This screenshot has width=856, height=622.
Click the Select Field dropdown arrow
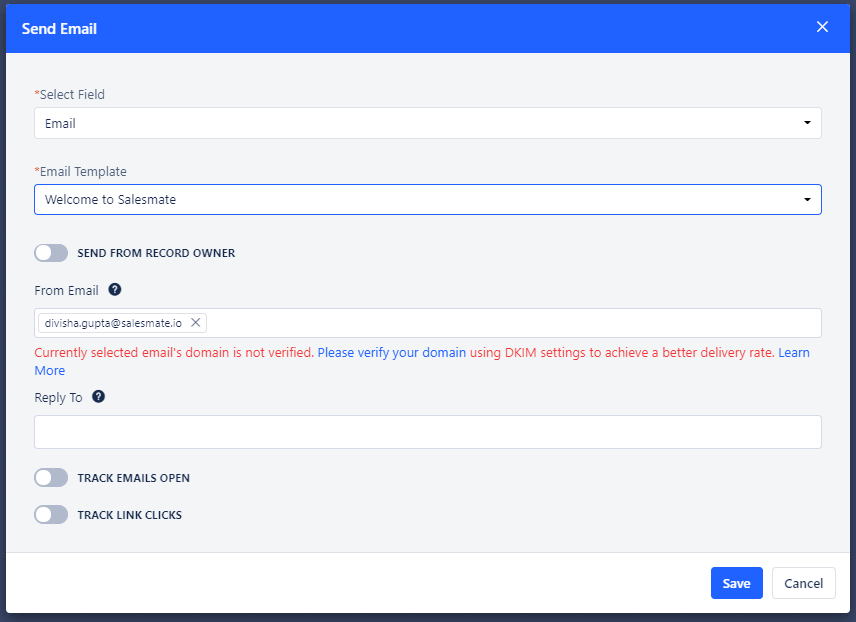coord(807,123)
